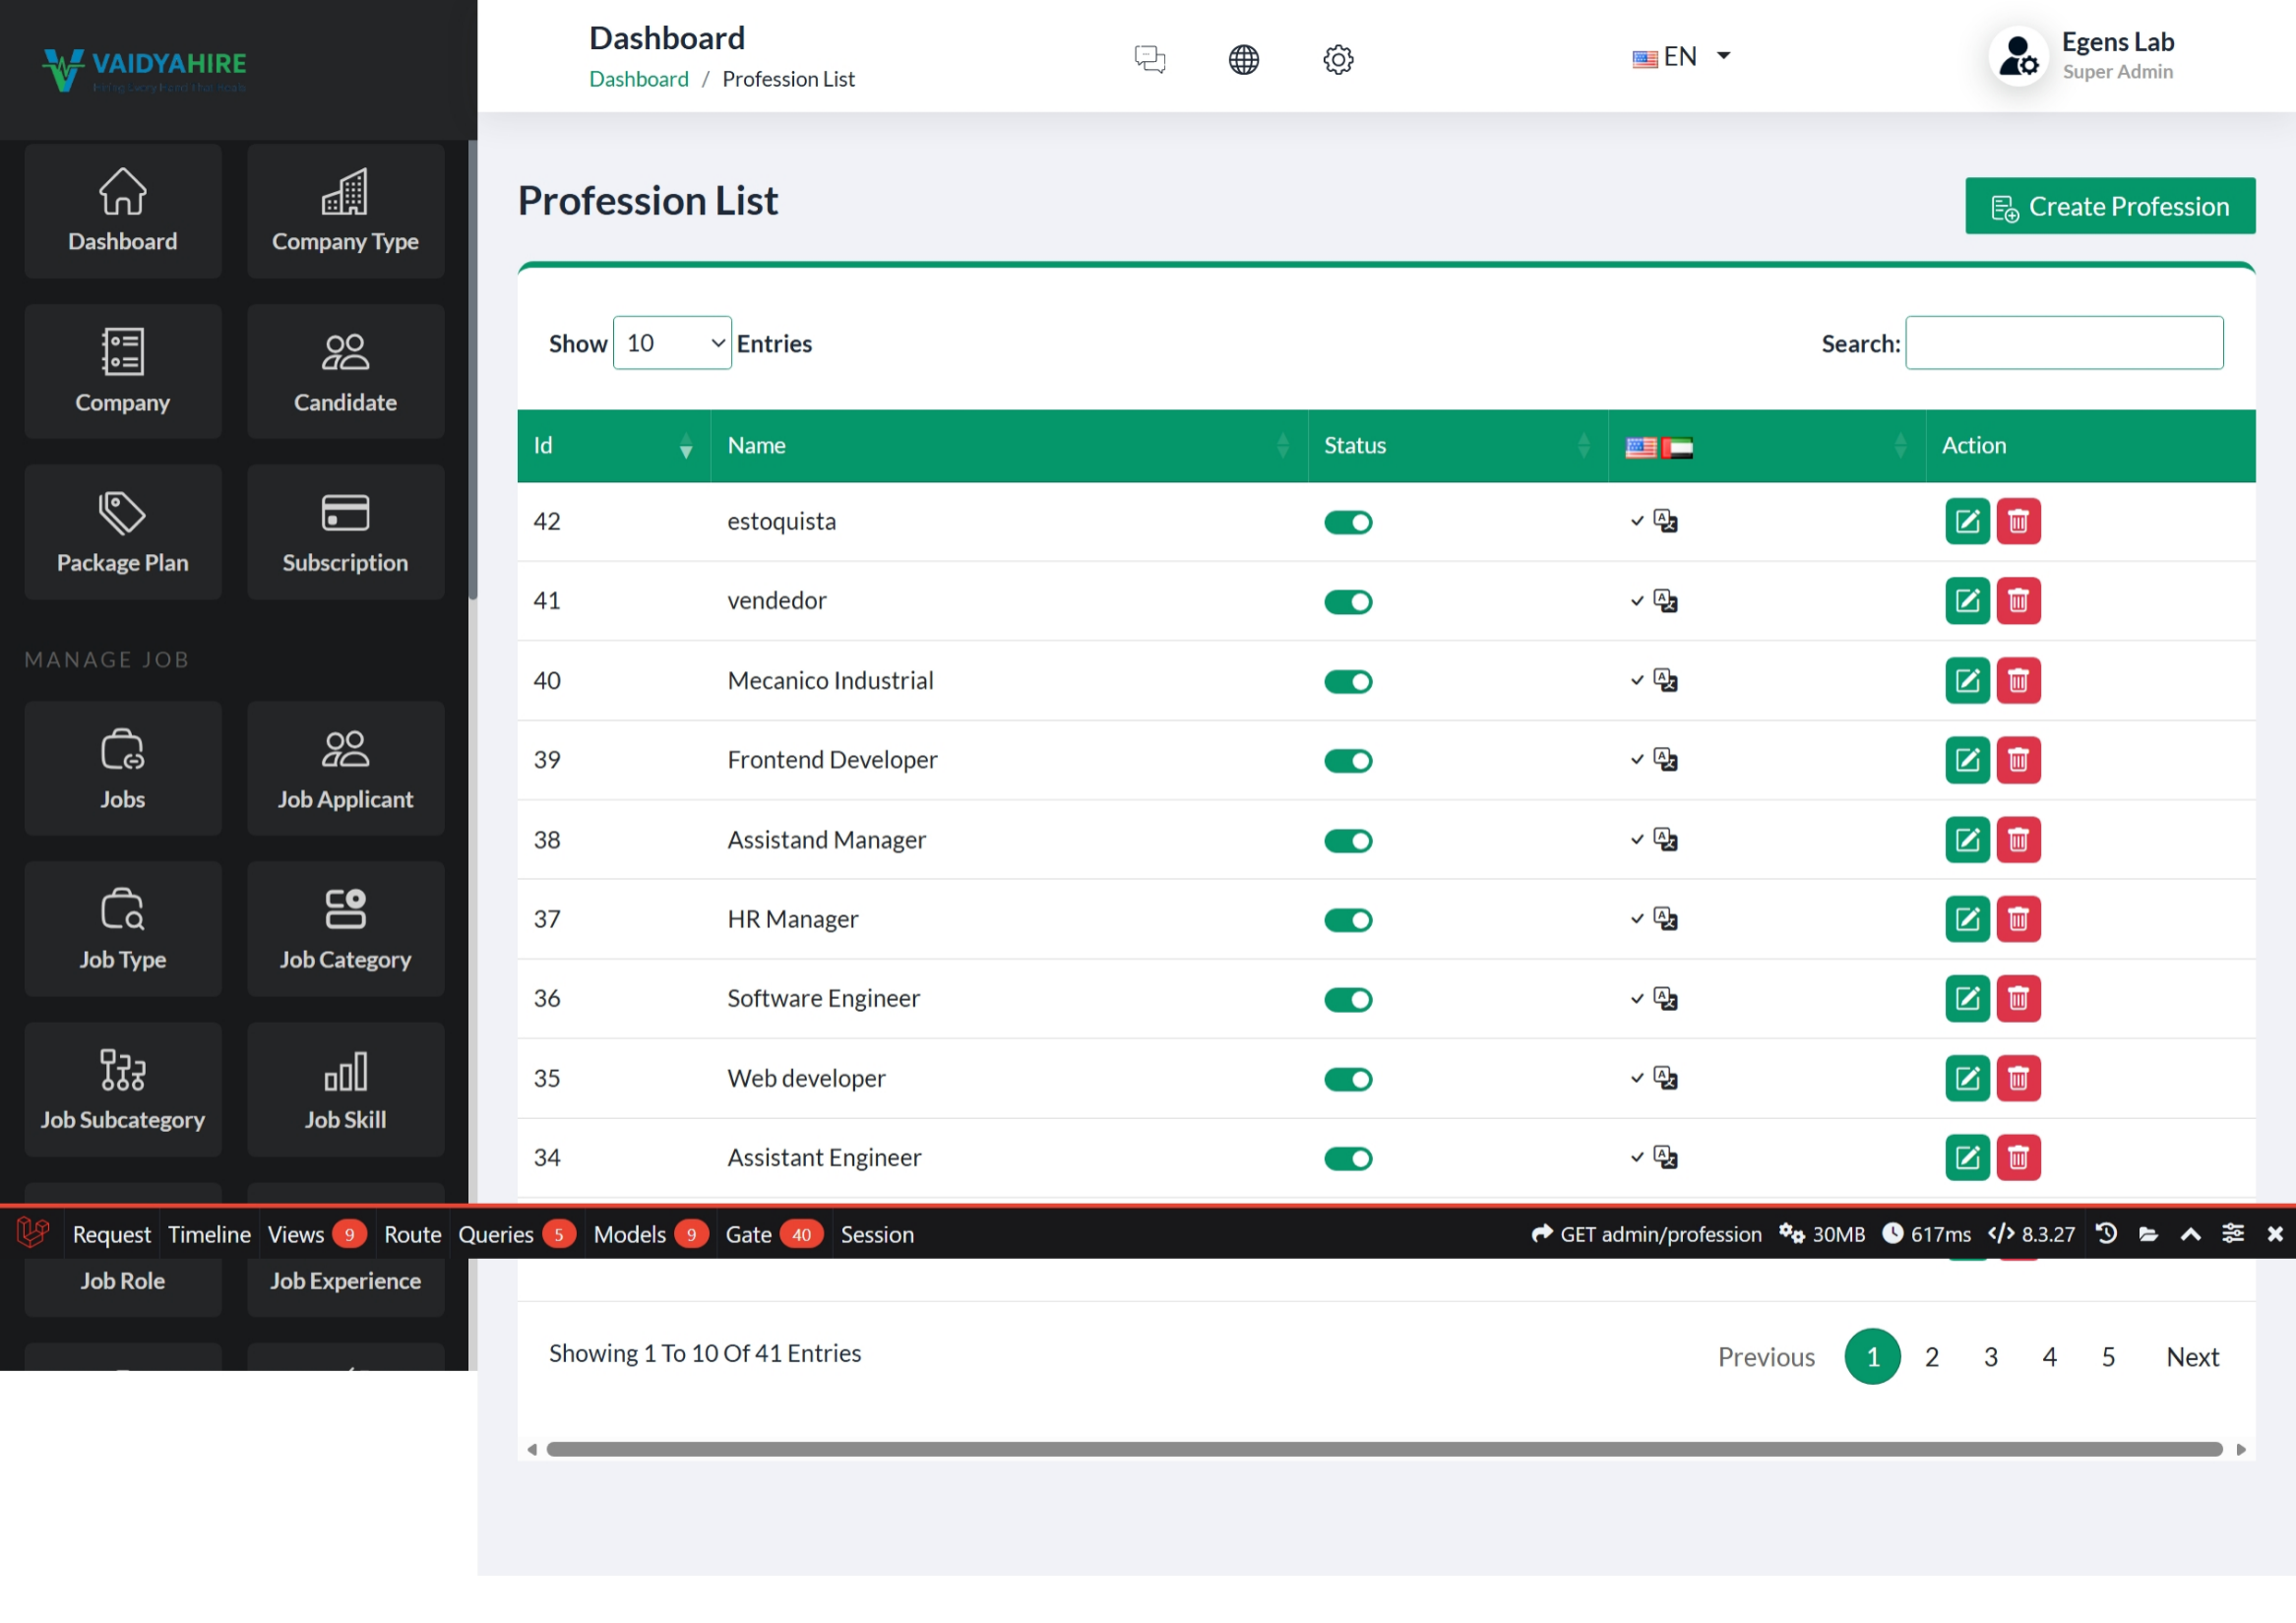Screen dimensions: 2296x1623
Task: Open the settings gear icon
Action: pos(1338,59)
